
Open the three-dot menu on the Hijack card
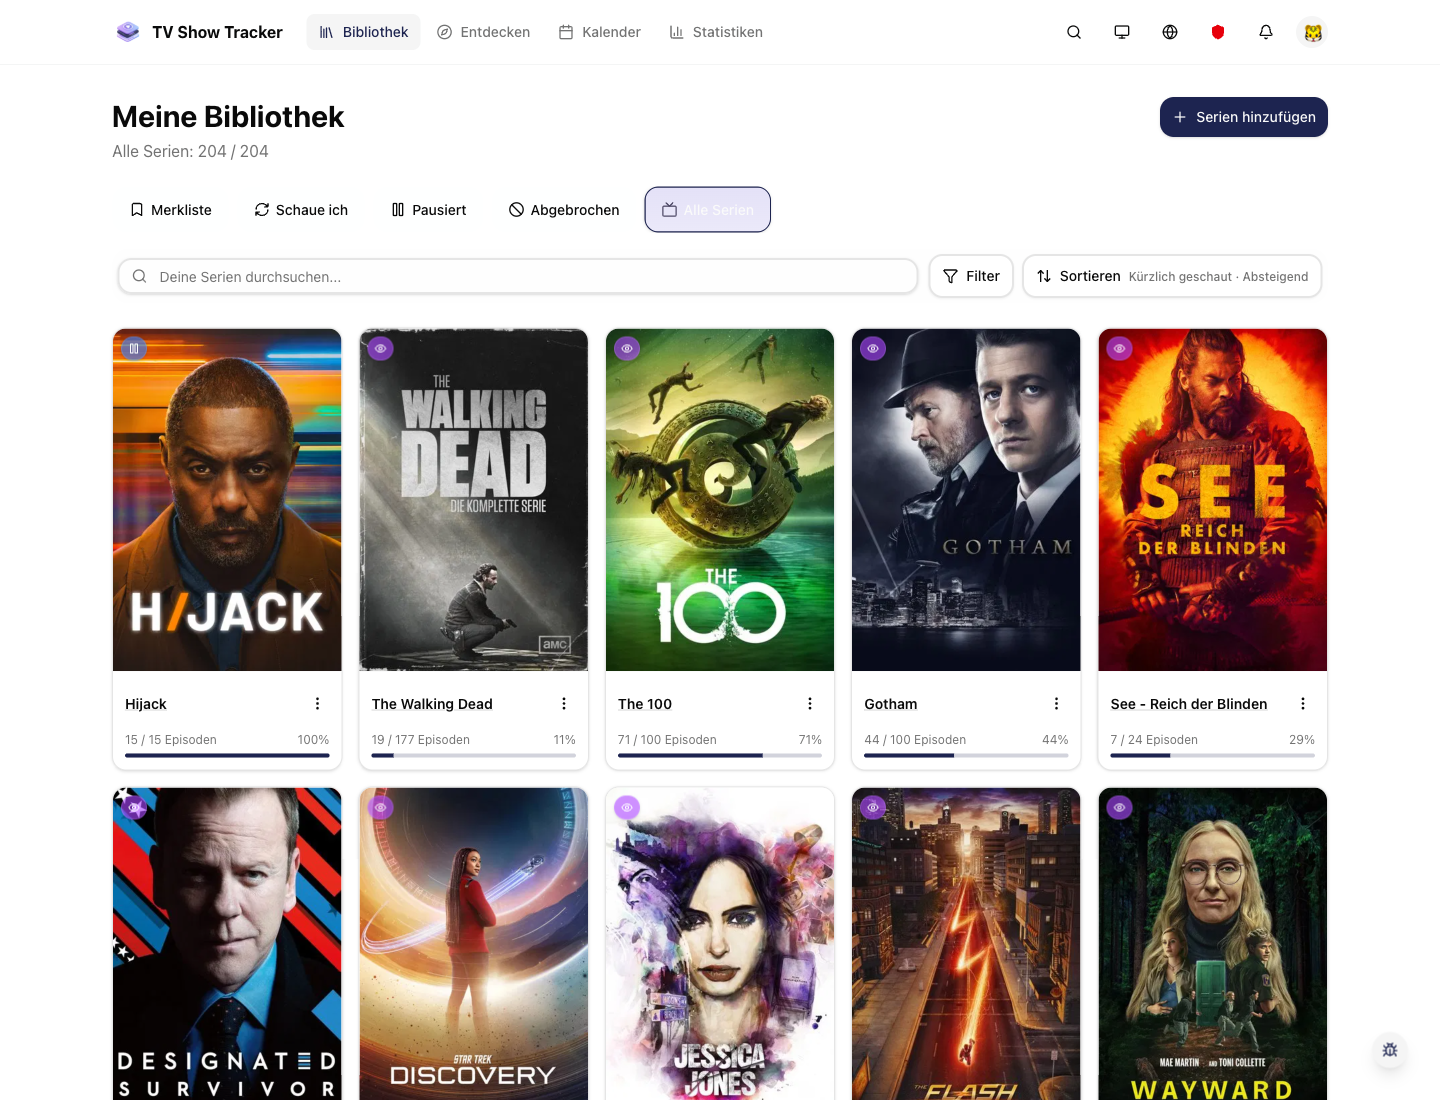coord(317,703)
